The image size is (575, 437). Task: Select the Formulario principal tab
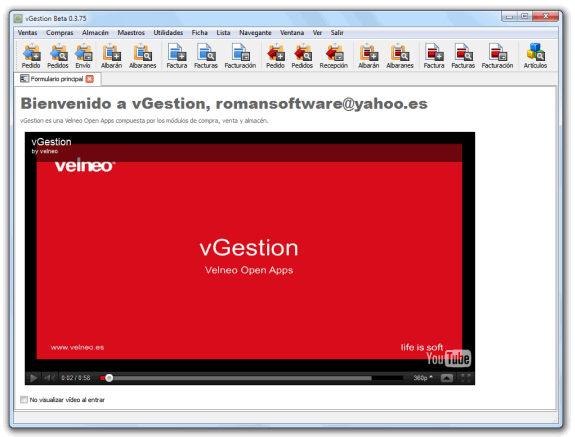tap(58, 79)
